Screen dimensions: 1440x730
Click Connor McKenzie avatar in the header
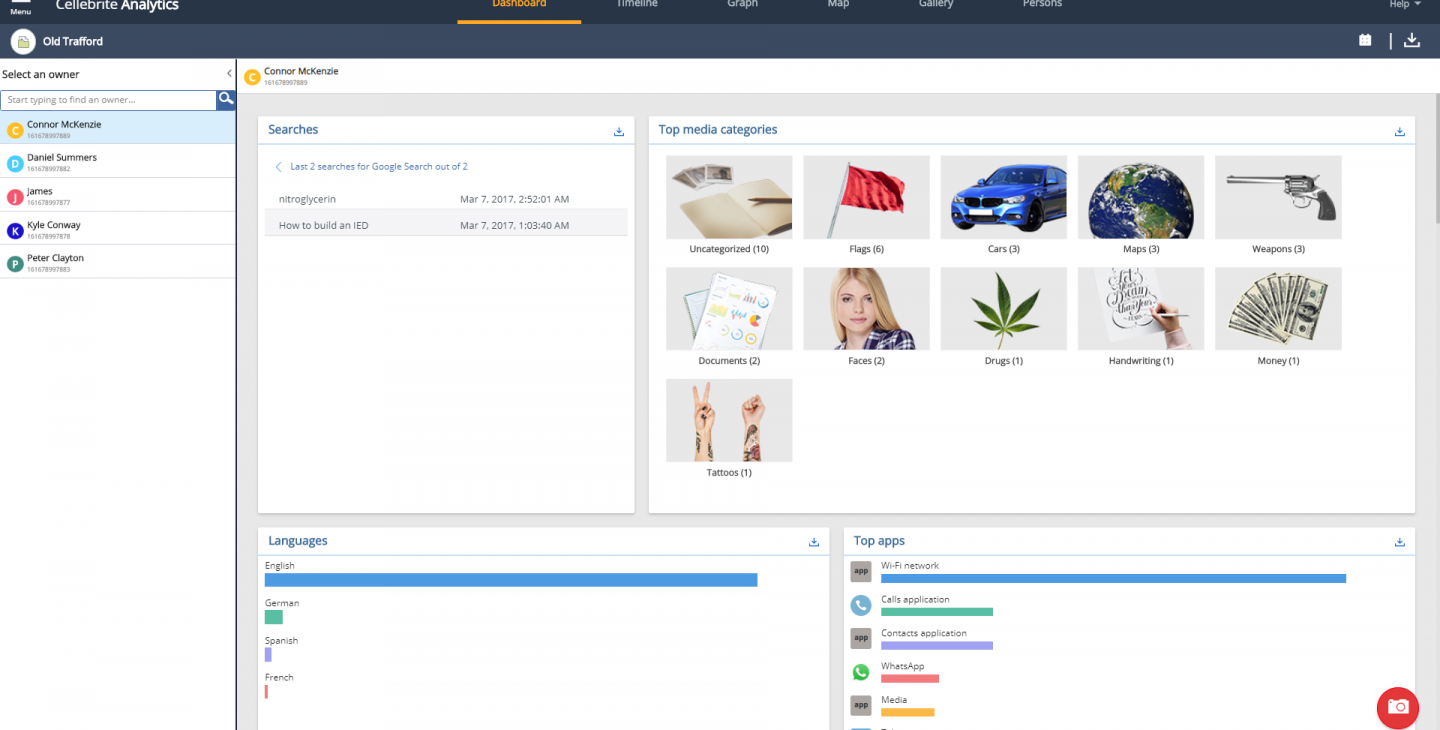(252, 76)
